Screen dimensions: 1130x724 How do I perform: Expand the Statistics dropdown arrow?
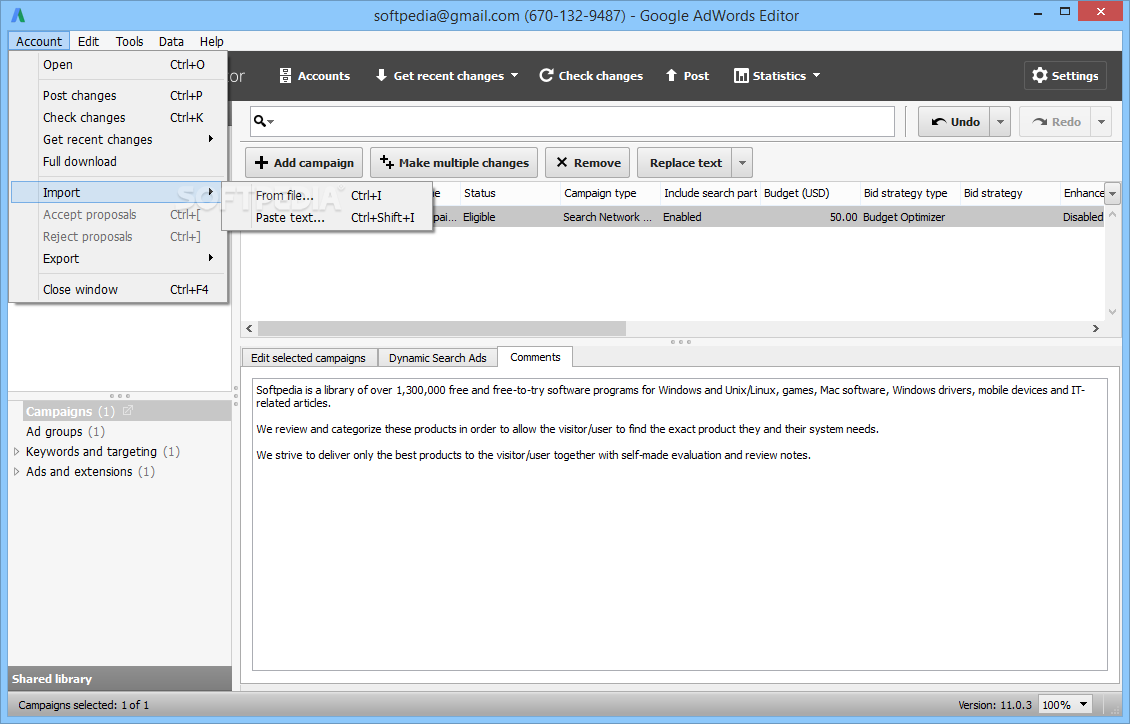[817, 76]
